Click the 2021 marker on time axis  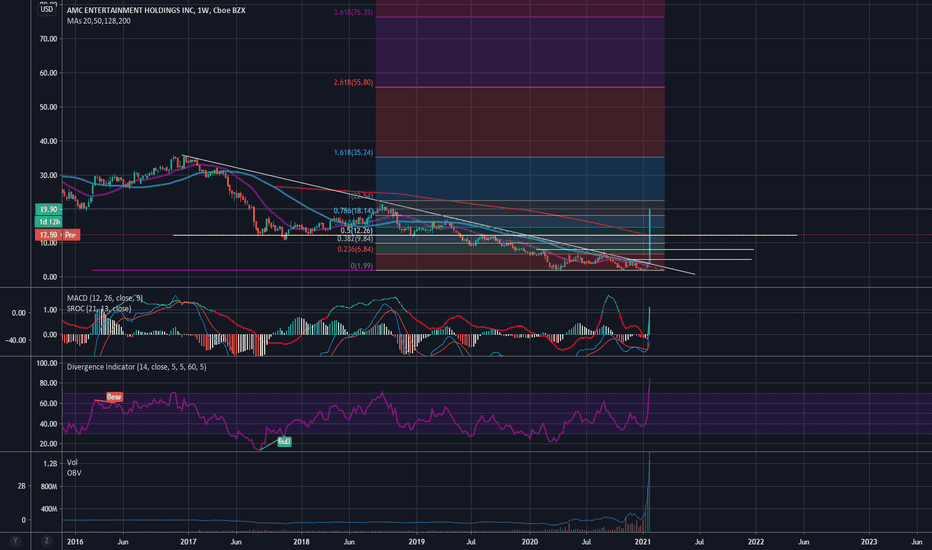tap(643, 542)
